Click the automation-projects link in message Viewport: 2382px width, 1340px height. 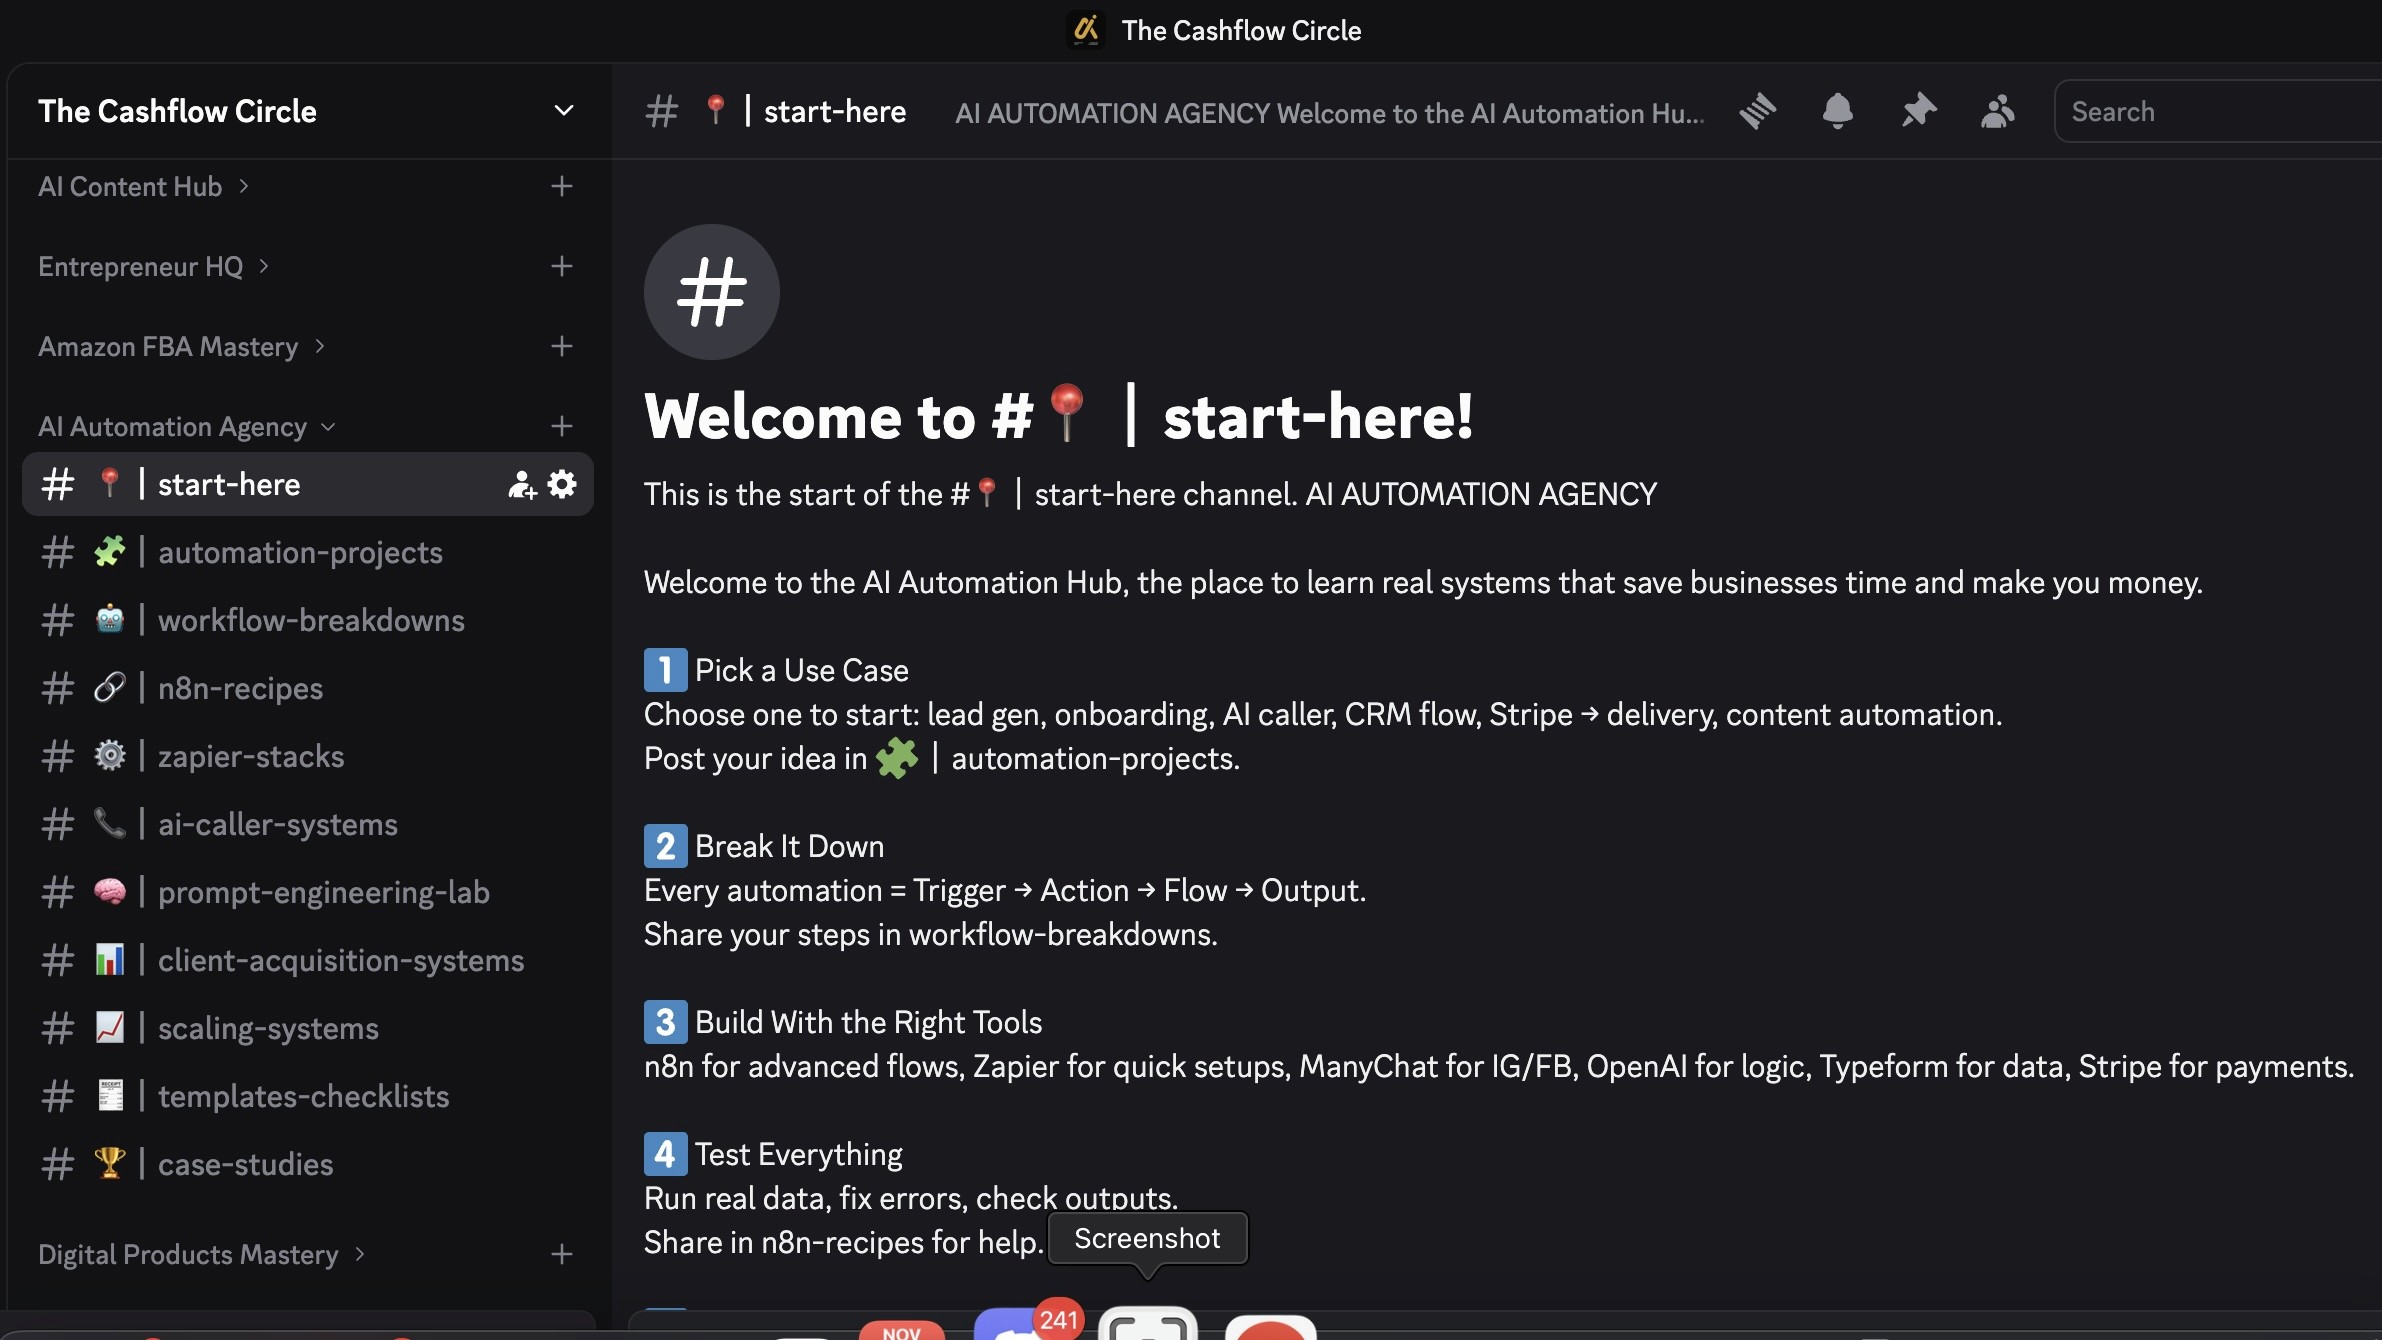pyautogui.click(x=1094, y=759)
